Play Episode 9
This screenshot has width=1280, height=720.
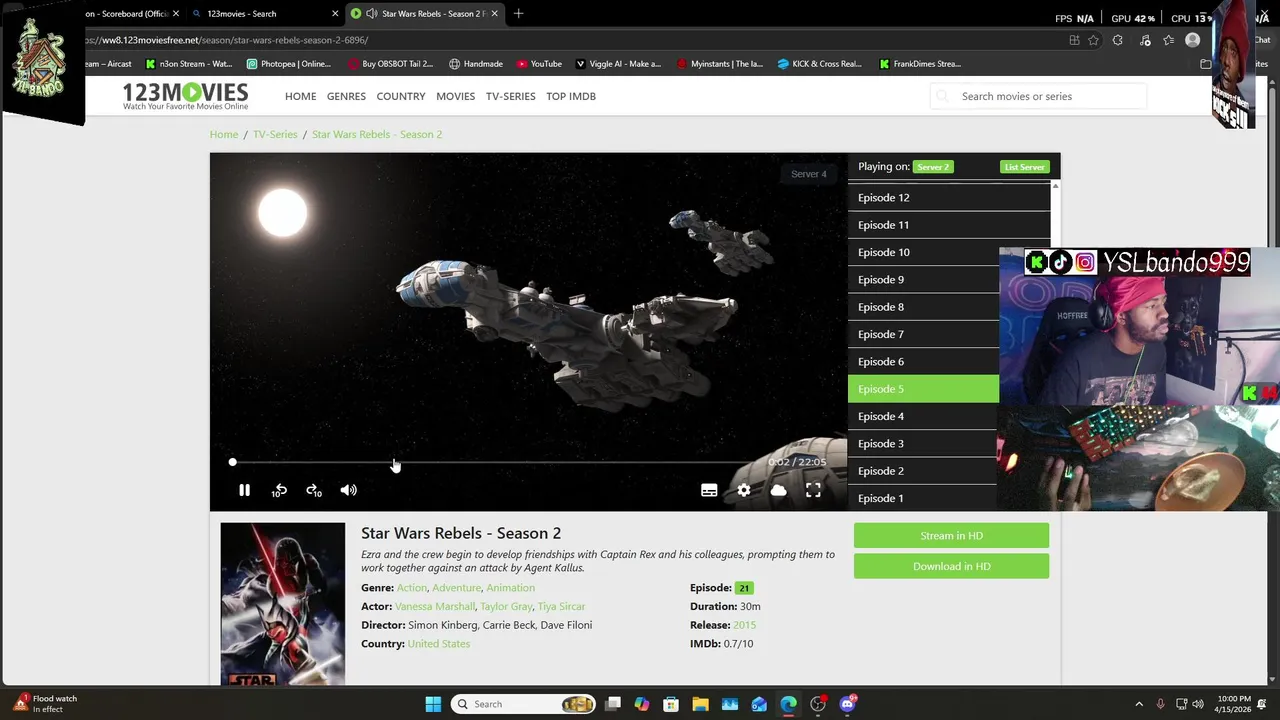923,280
